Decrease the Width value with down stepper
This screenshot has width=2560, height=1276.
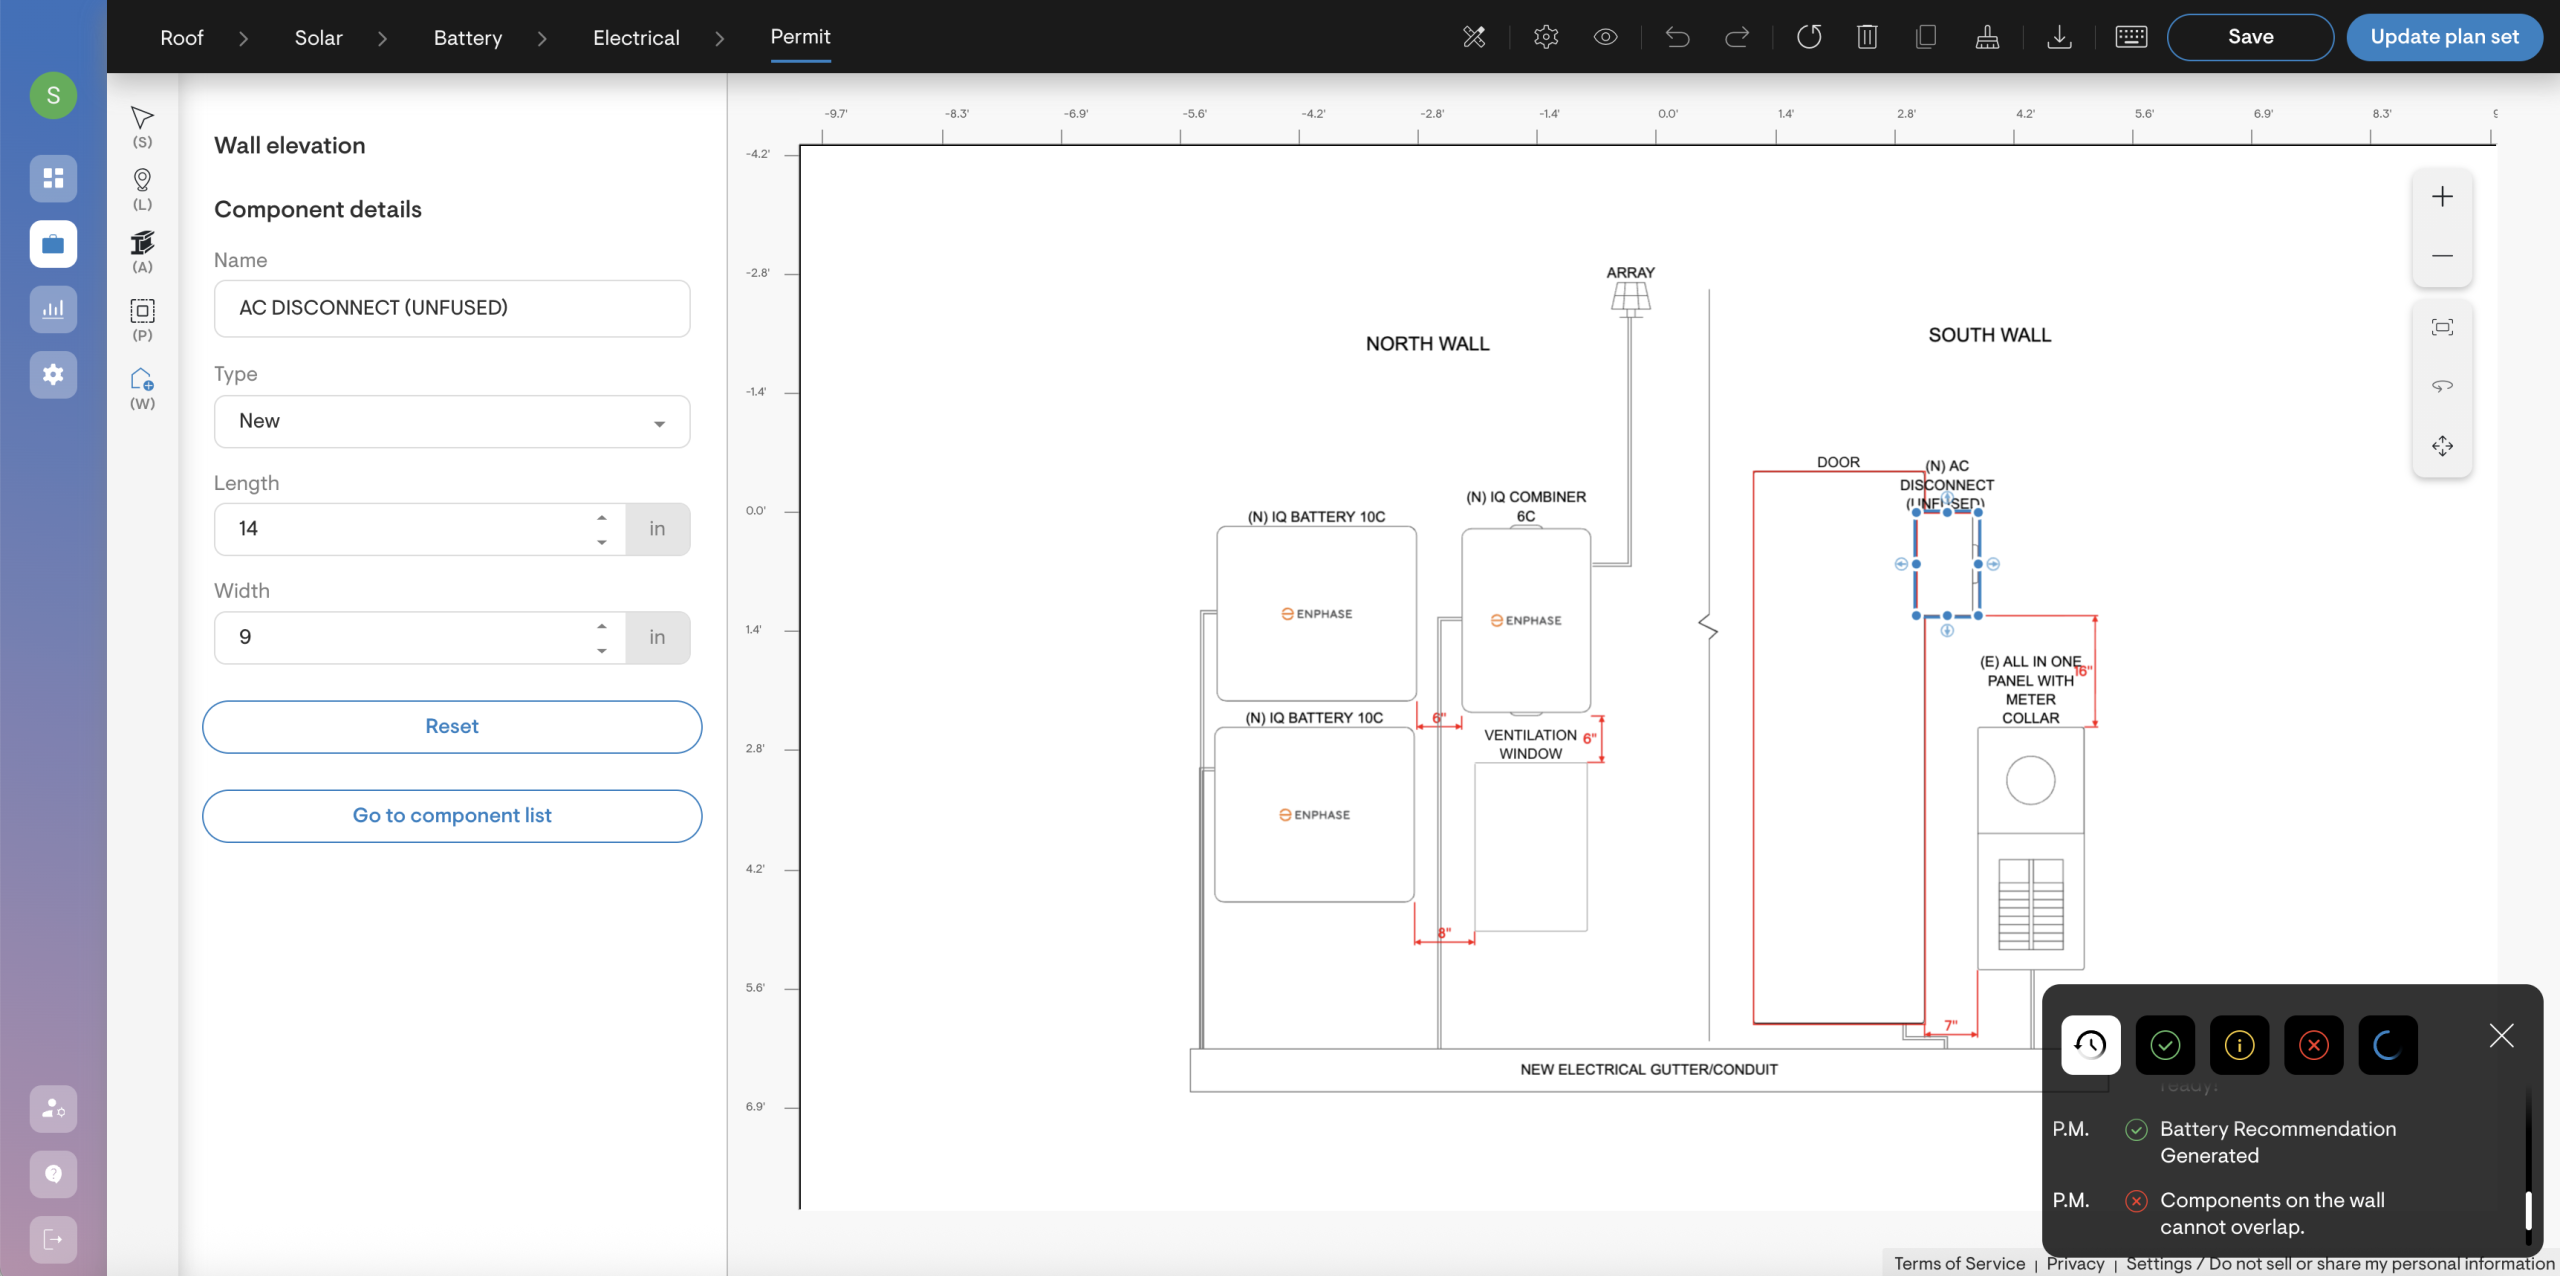point(602,650)
